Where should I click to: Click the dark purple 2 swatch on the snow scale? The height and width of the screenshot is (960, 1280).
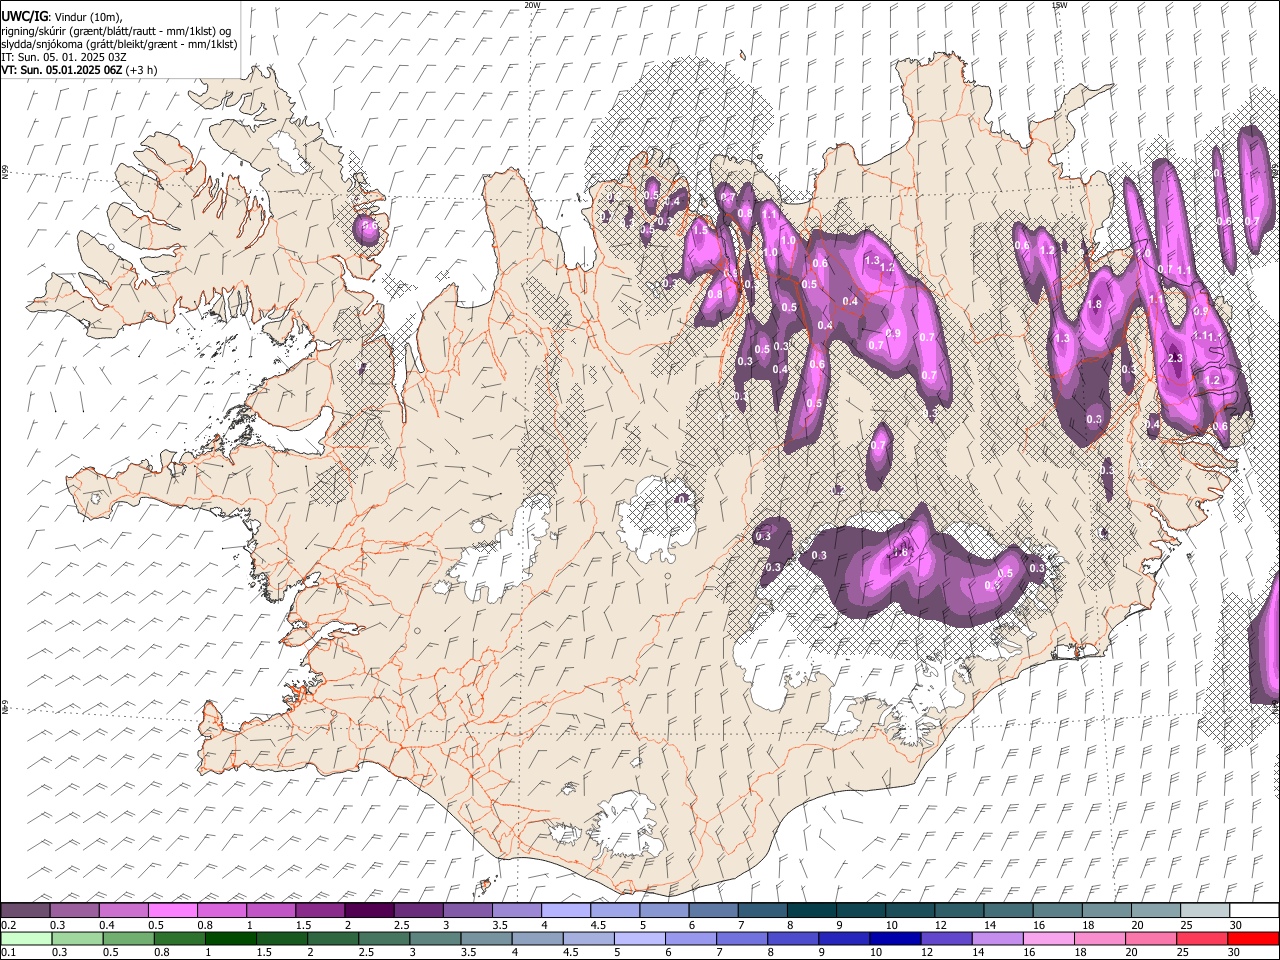(369, 911)
